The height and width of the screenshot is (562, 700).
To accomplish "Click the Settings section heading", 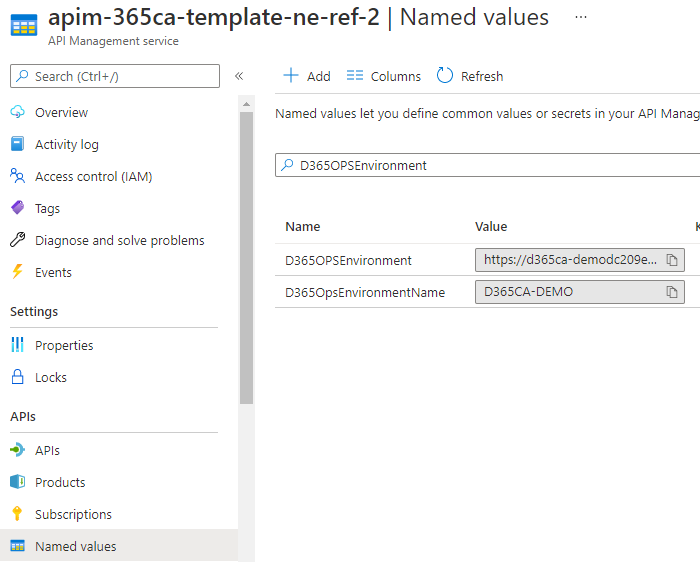I will 34,312.
